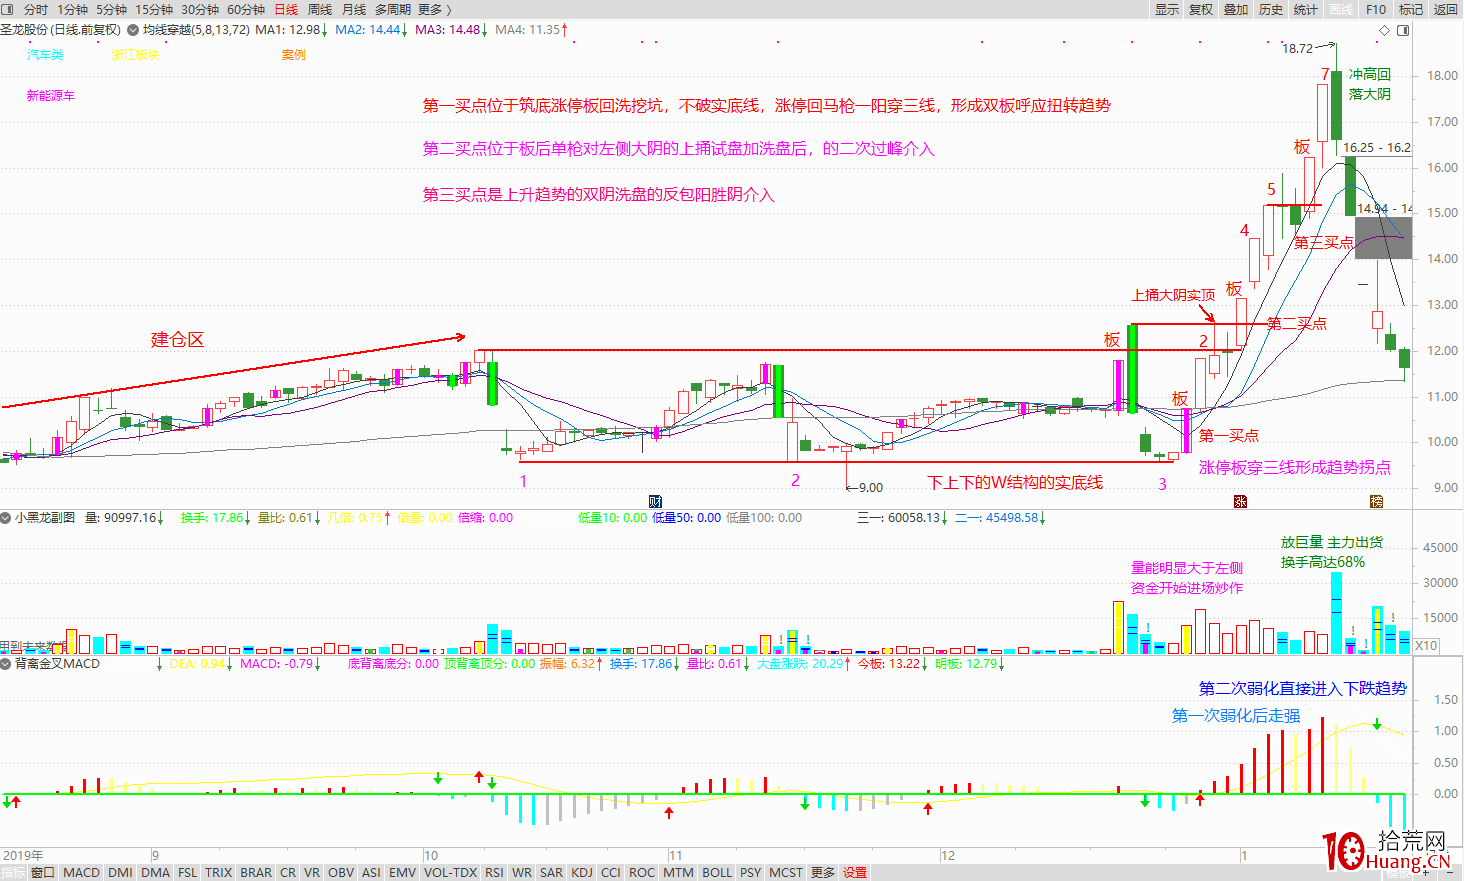Viewport: 1464px width, 881px height.
Task: Open the indicator dropdown beside 均线穿越
Action: 133,30
